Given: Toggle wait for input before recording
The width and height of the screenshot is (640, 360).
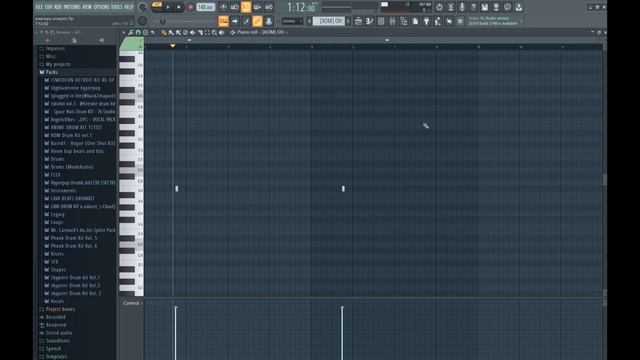Looking at the screenshot, I should pyautogui.click(x=234, y=7).
